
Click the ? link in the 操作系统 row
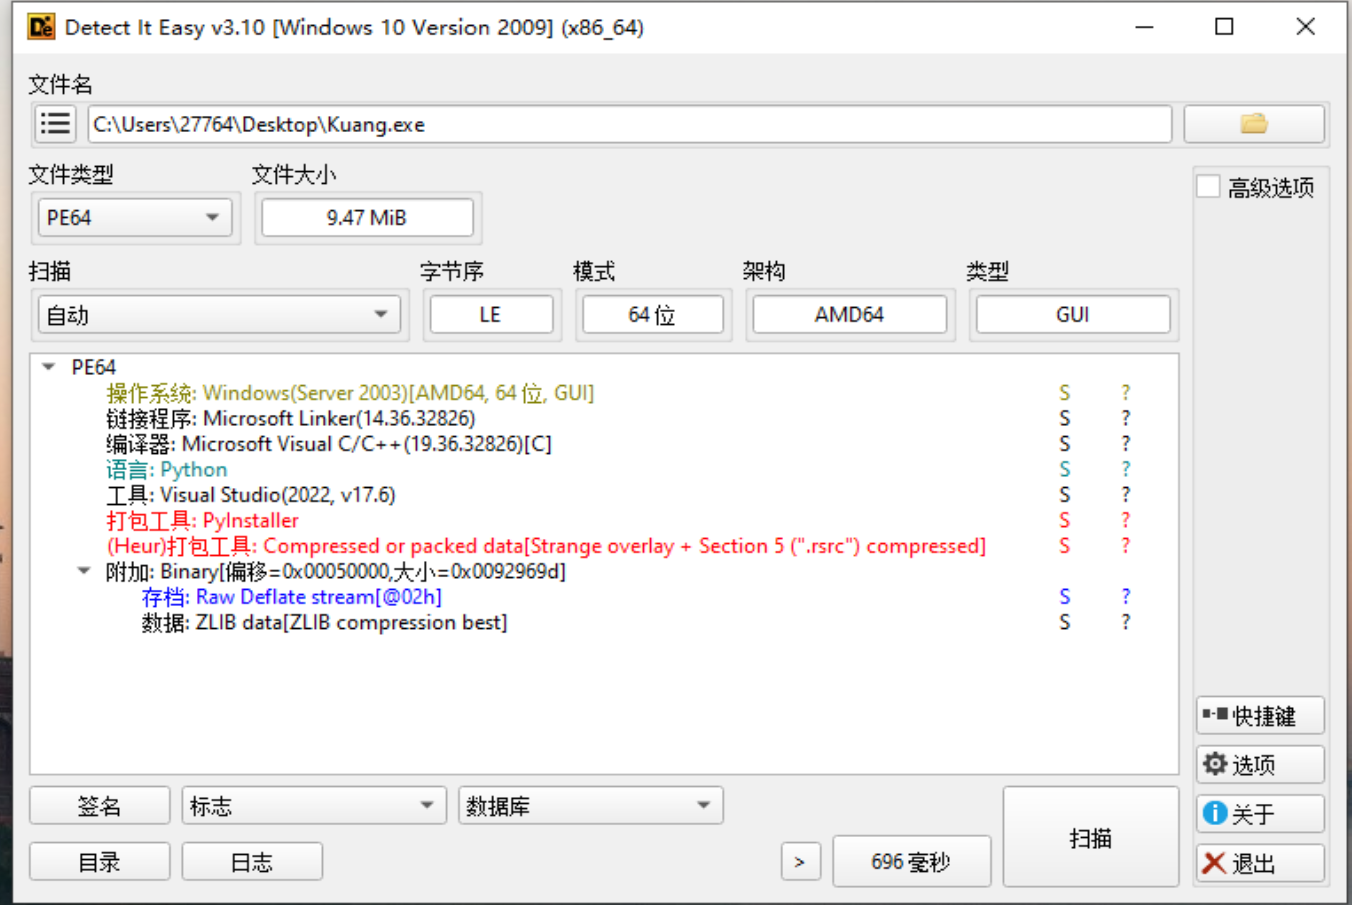pyautogui.click(x=1126, y=393)
